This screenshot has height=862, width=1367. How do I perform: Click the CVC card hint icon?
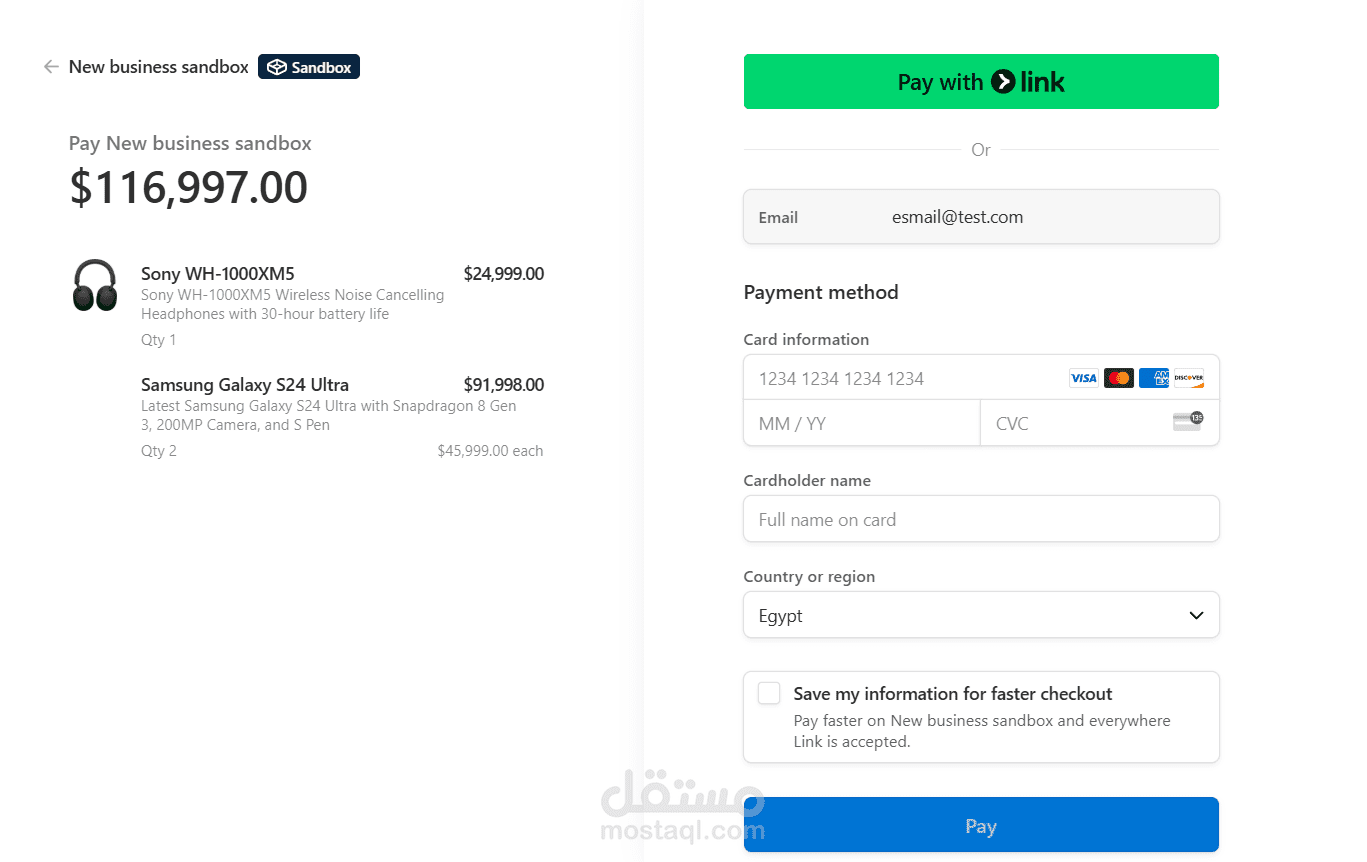[1188, 421]
